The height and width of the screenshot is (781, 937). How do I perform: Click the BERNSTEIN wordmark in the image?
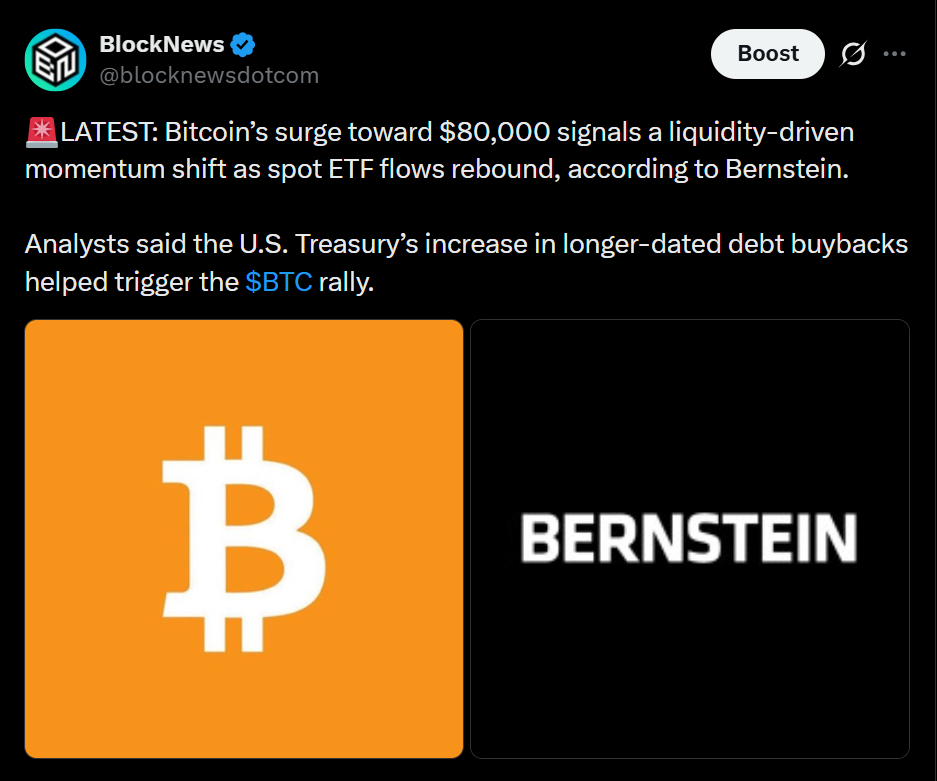click(x=689, y=538)
